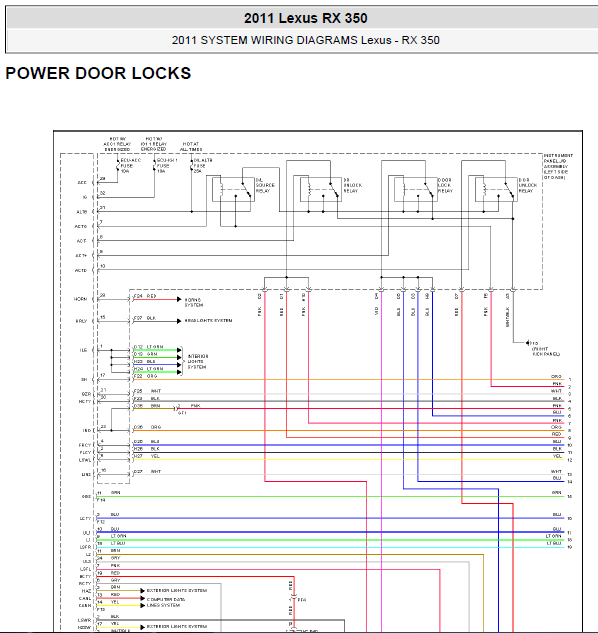Screen dimensions: 598x633
Task: Click the Right Kick Panel ground symbol
Action: point(528,343)
